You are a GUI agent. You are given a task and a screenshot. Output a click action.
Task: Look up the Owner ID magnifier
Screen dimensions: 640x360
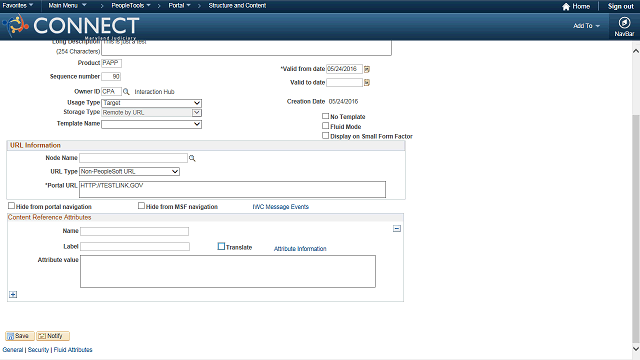coord(126,92)
